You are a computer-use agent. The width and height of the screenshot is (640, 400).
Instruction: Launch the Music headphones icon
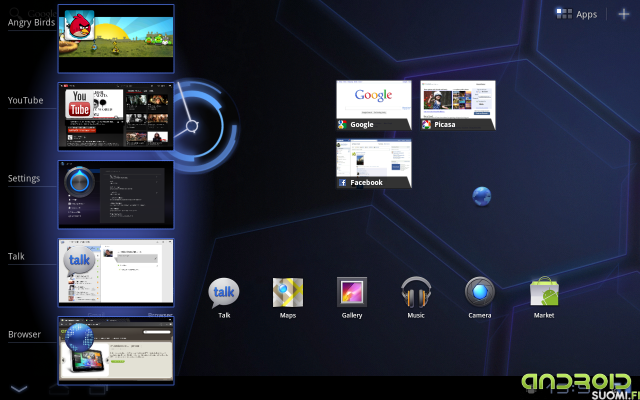(x=416, y=292)
